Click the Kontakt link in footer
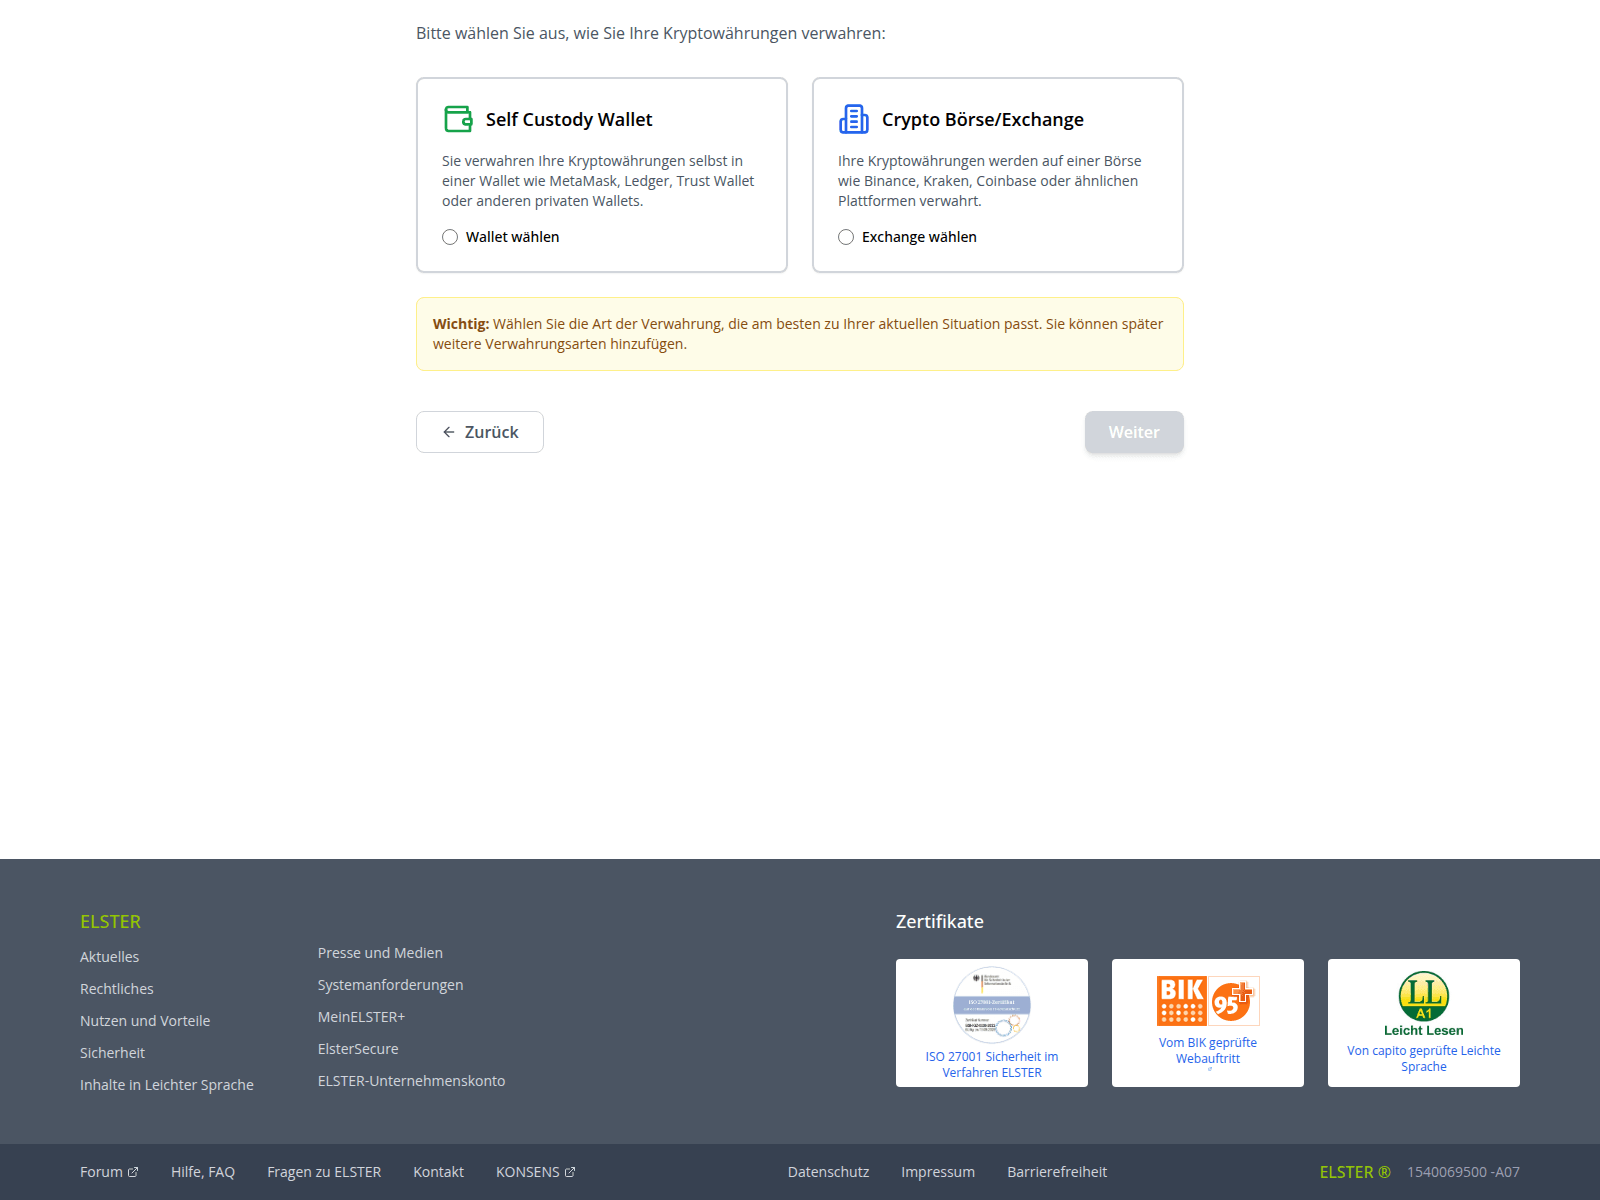Image resolution: width=1600 pixels, height=1200 pixels. tap(438, 1172)
